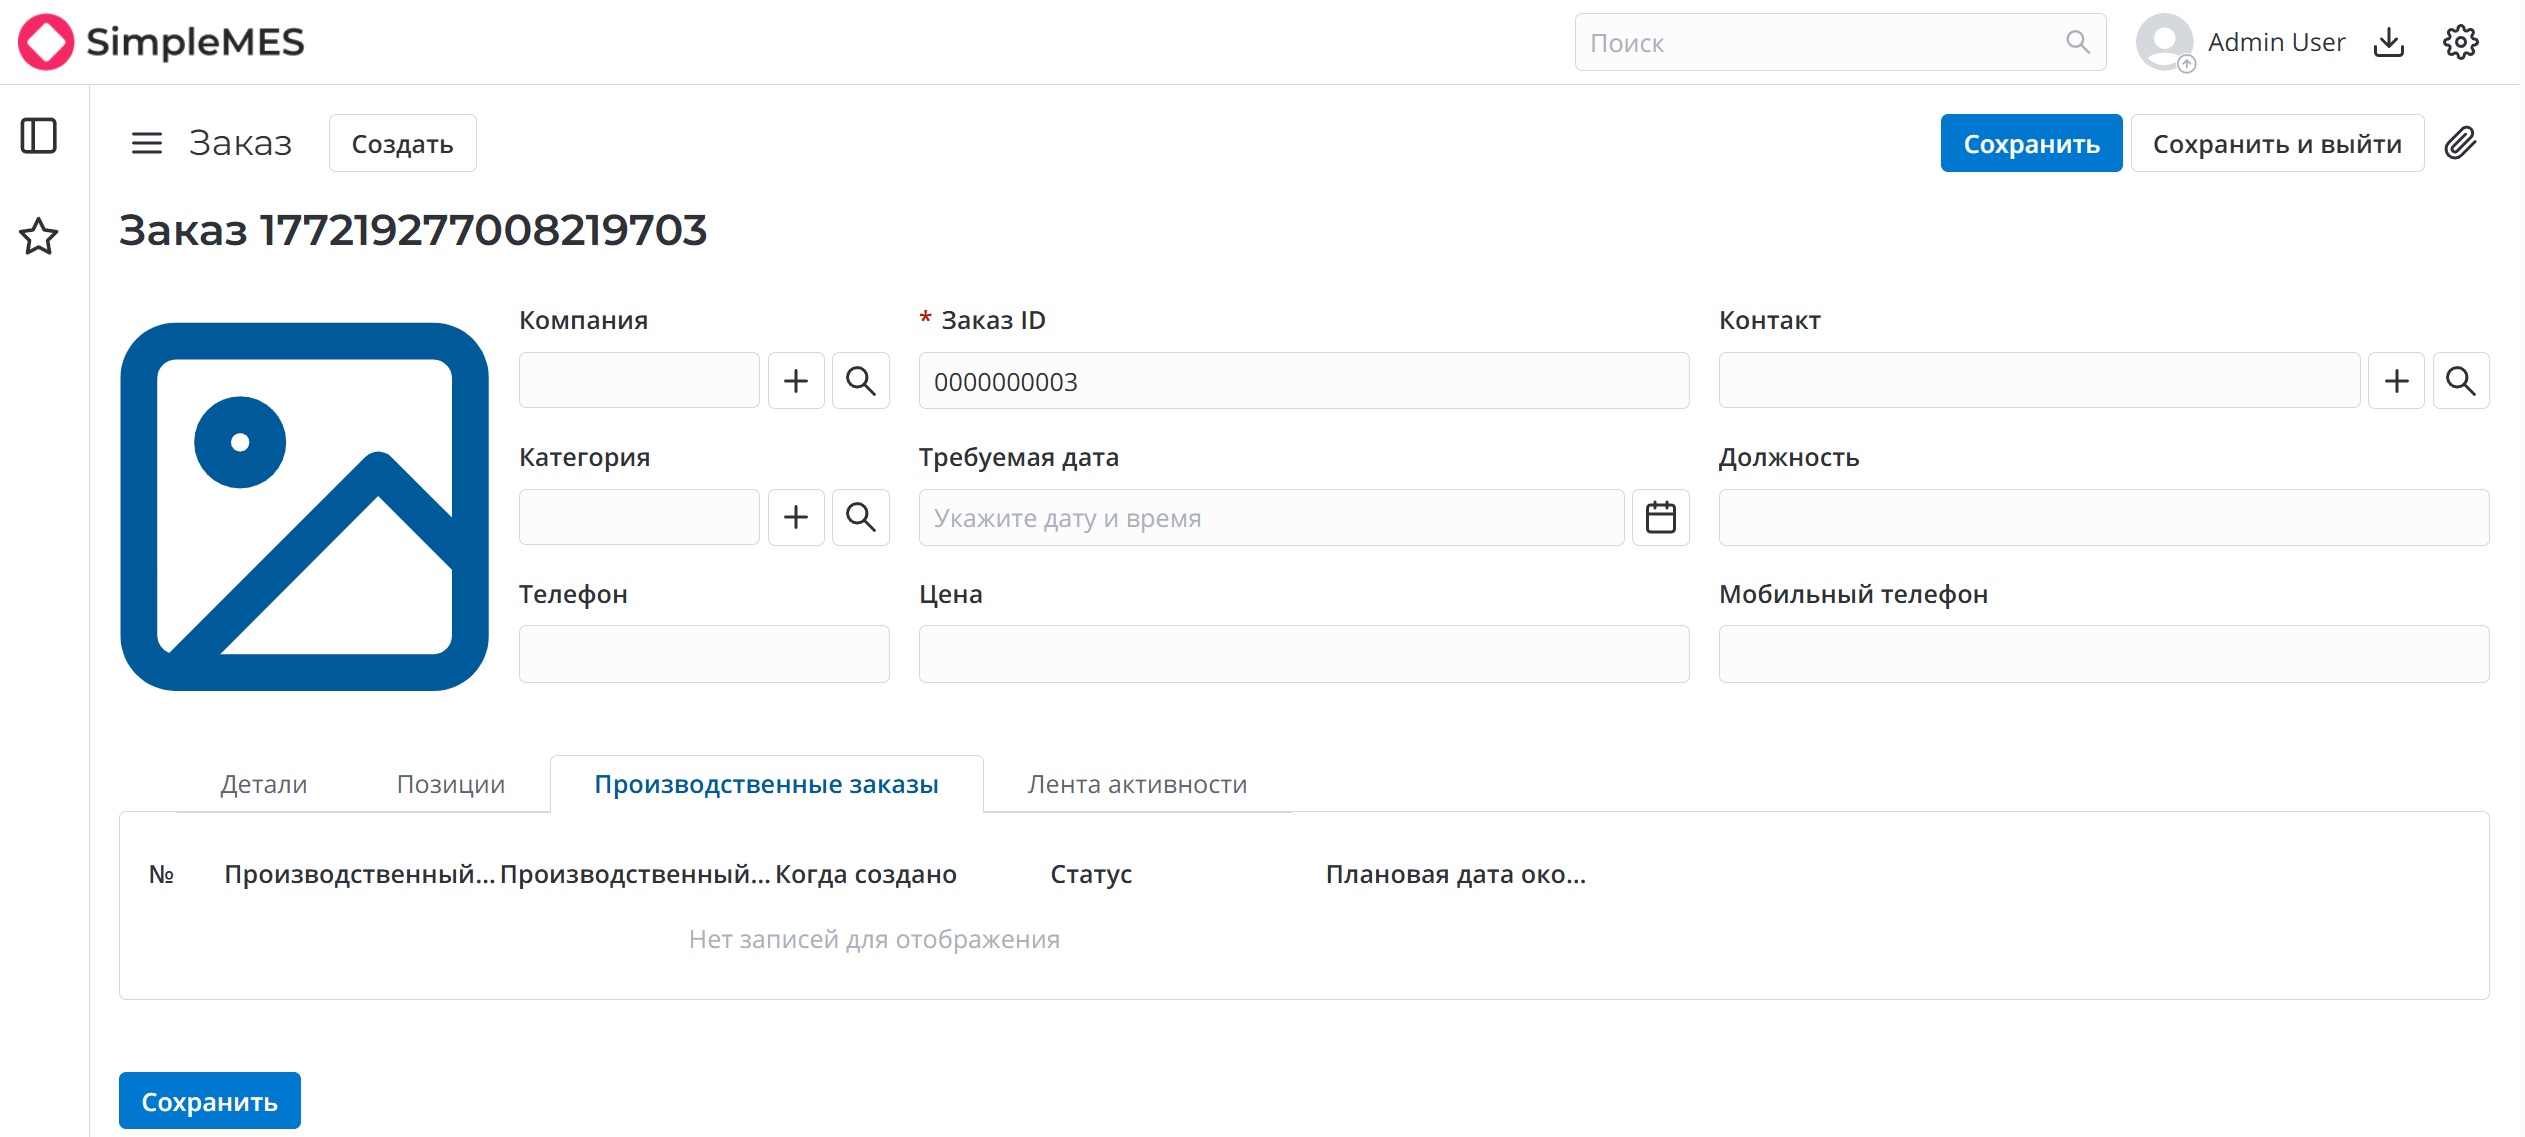This screenshot has width=2525, height=1137.
Task: Toggle the sidebar panel icon
Action: 39,136
